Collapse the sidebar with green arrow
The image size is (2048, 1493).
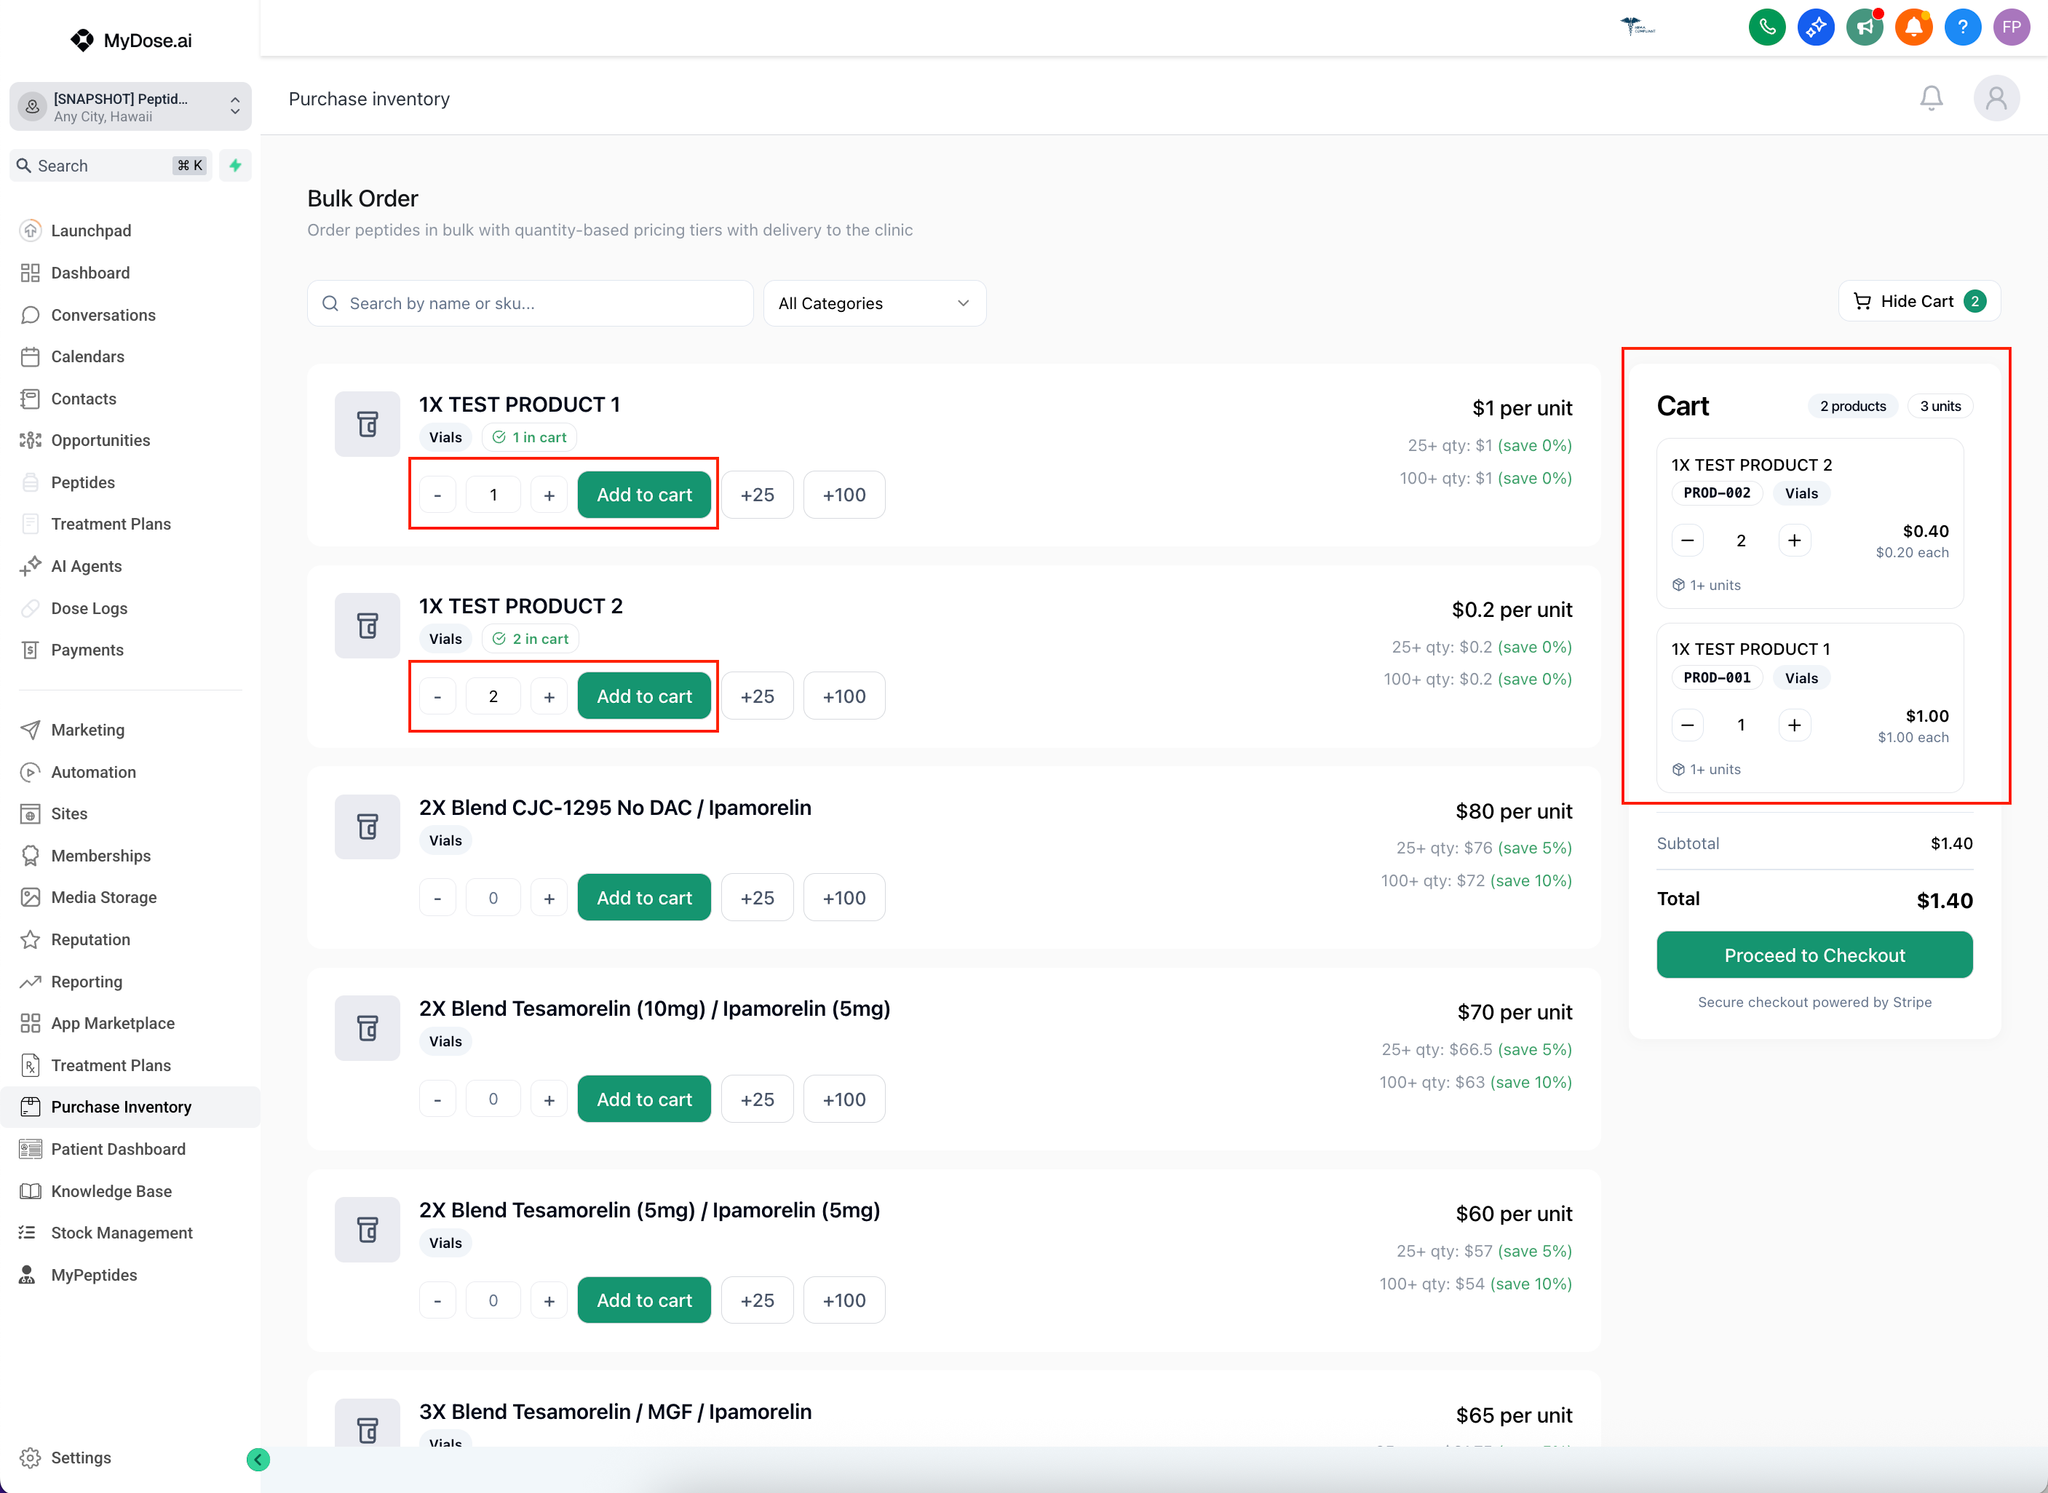click(x=258, y=1459)
